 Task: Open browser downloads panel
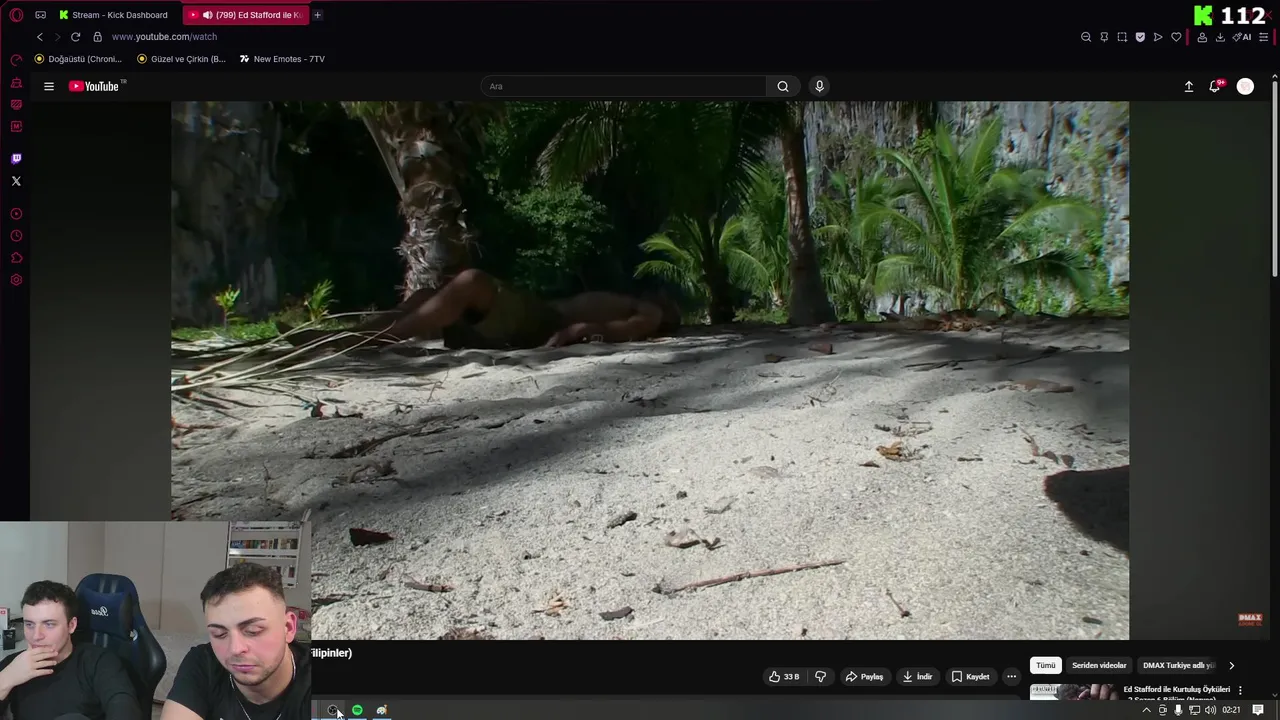pyautogui.click(x=1220, y=37)
